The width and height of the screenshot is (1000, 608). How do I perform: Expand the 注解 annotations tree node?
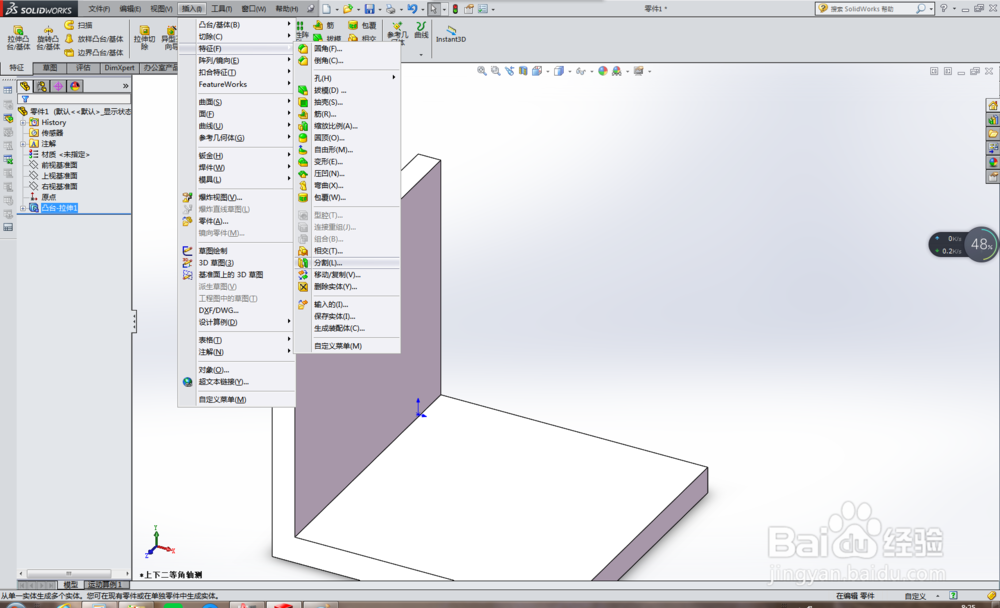(23, 144)
